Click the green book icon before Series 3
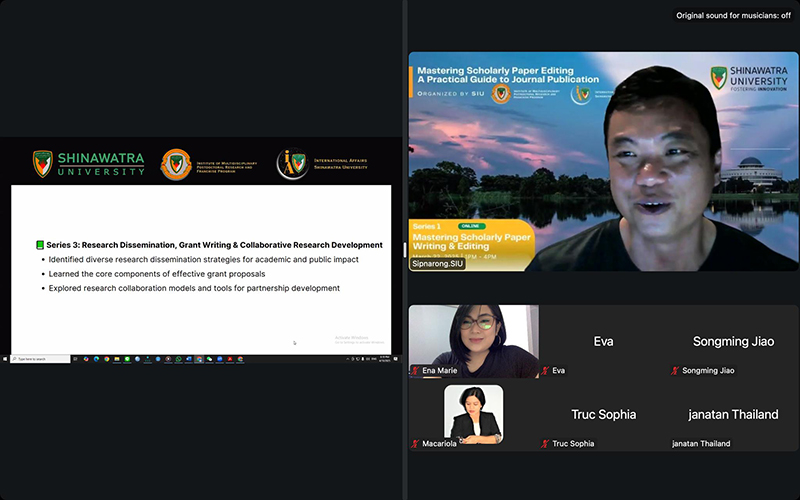The image size is (800, 500). 40,245
